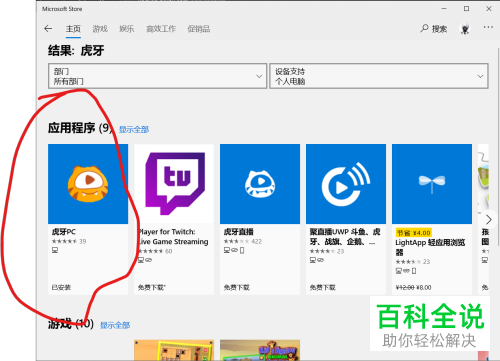
Task: Click the 虎牙直播 app title
Action: [x=239, y=232]
